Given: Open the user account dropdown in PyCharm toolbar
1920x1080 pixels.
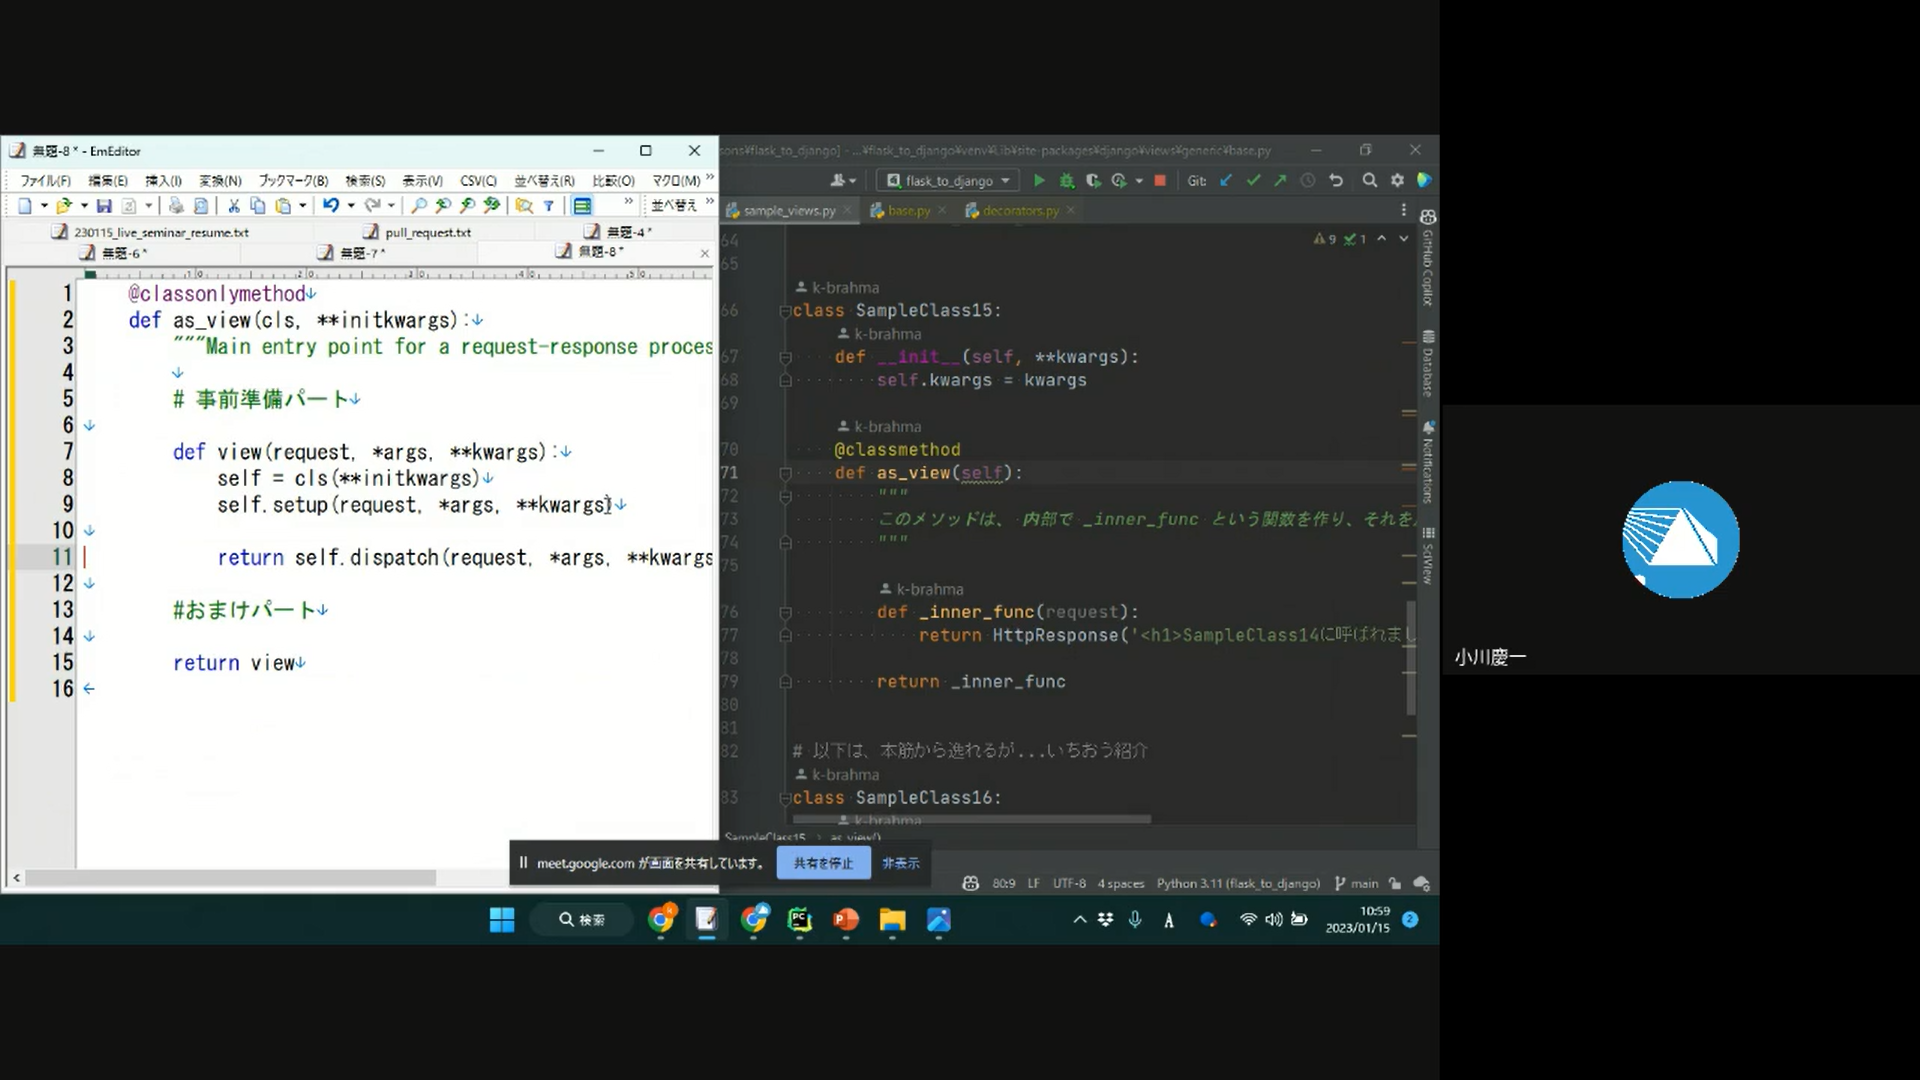Looking at the screenshot, I should (843, 181).
